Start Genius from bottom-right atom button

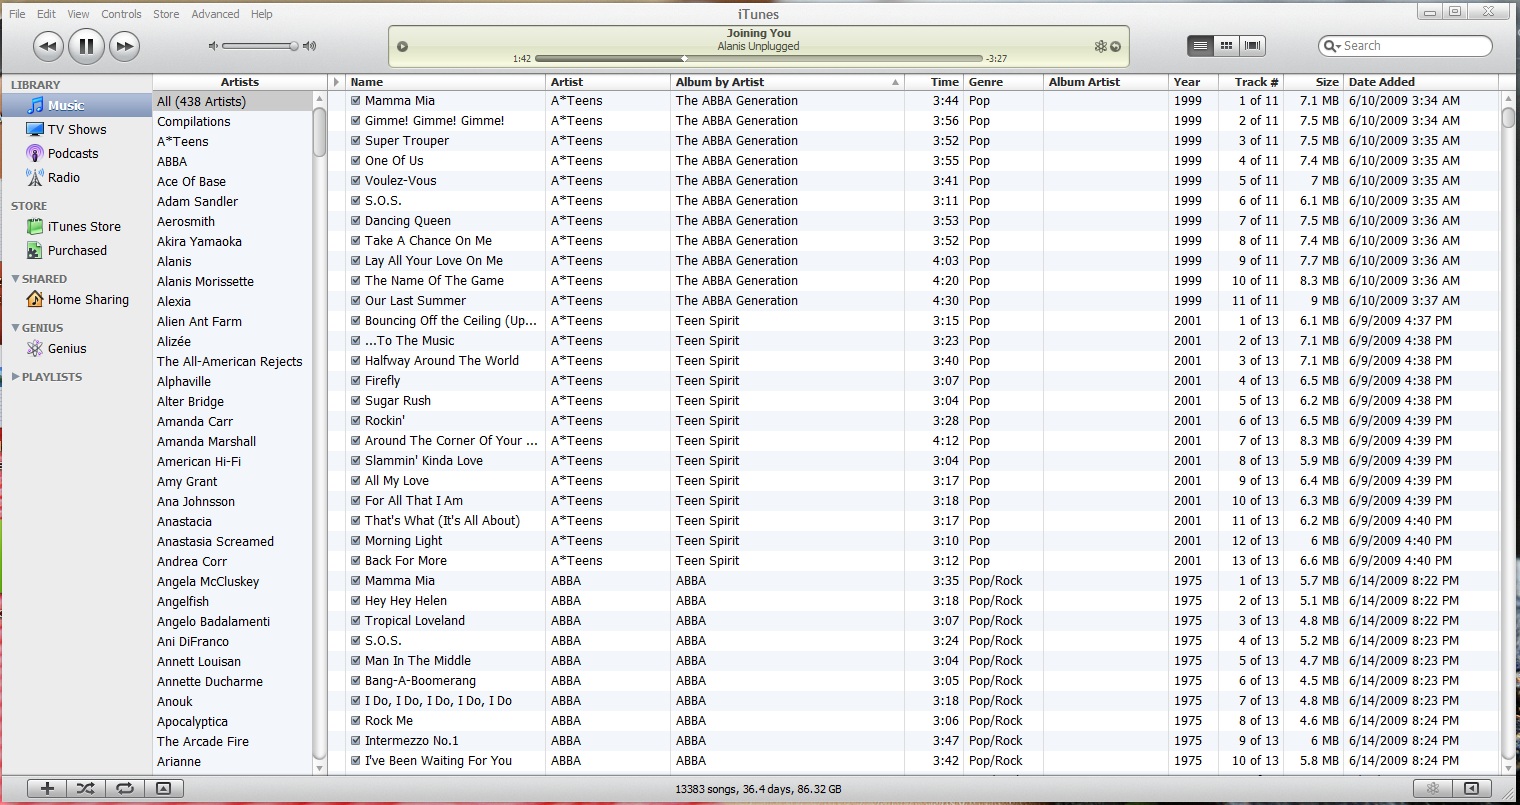(1433, 788)
